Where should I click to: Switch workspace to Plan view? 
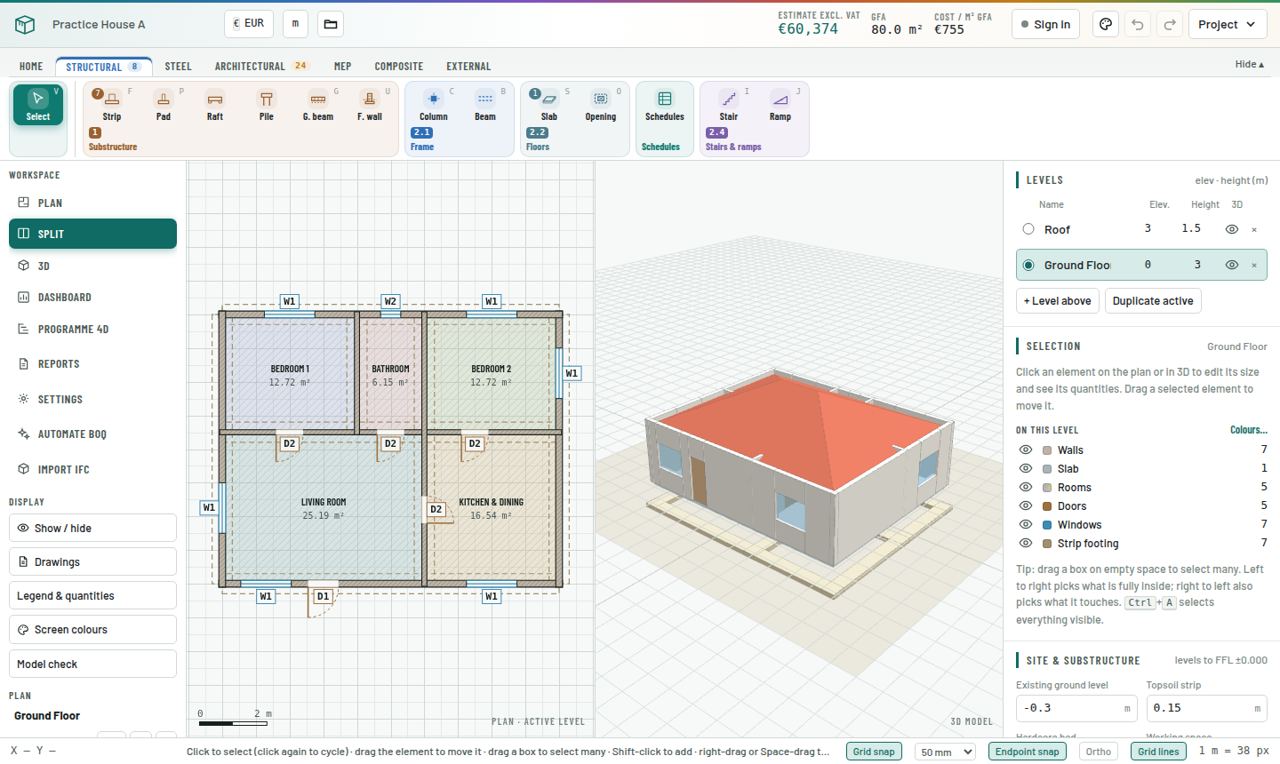[x=93, y=203]
